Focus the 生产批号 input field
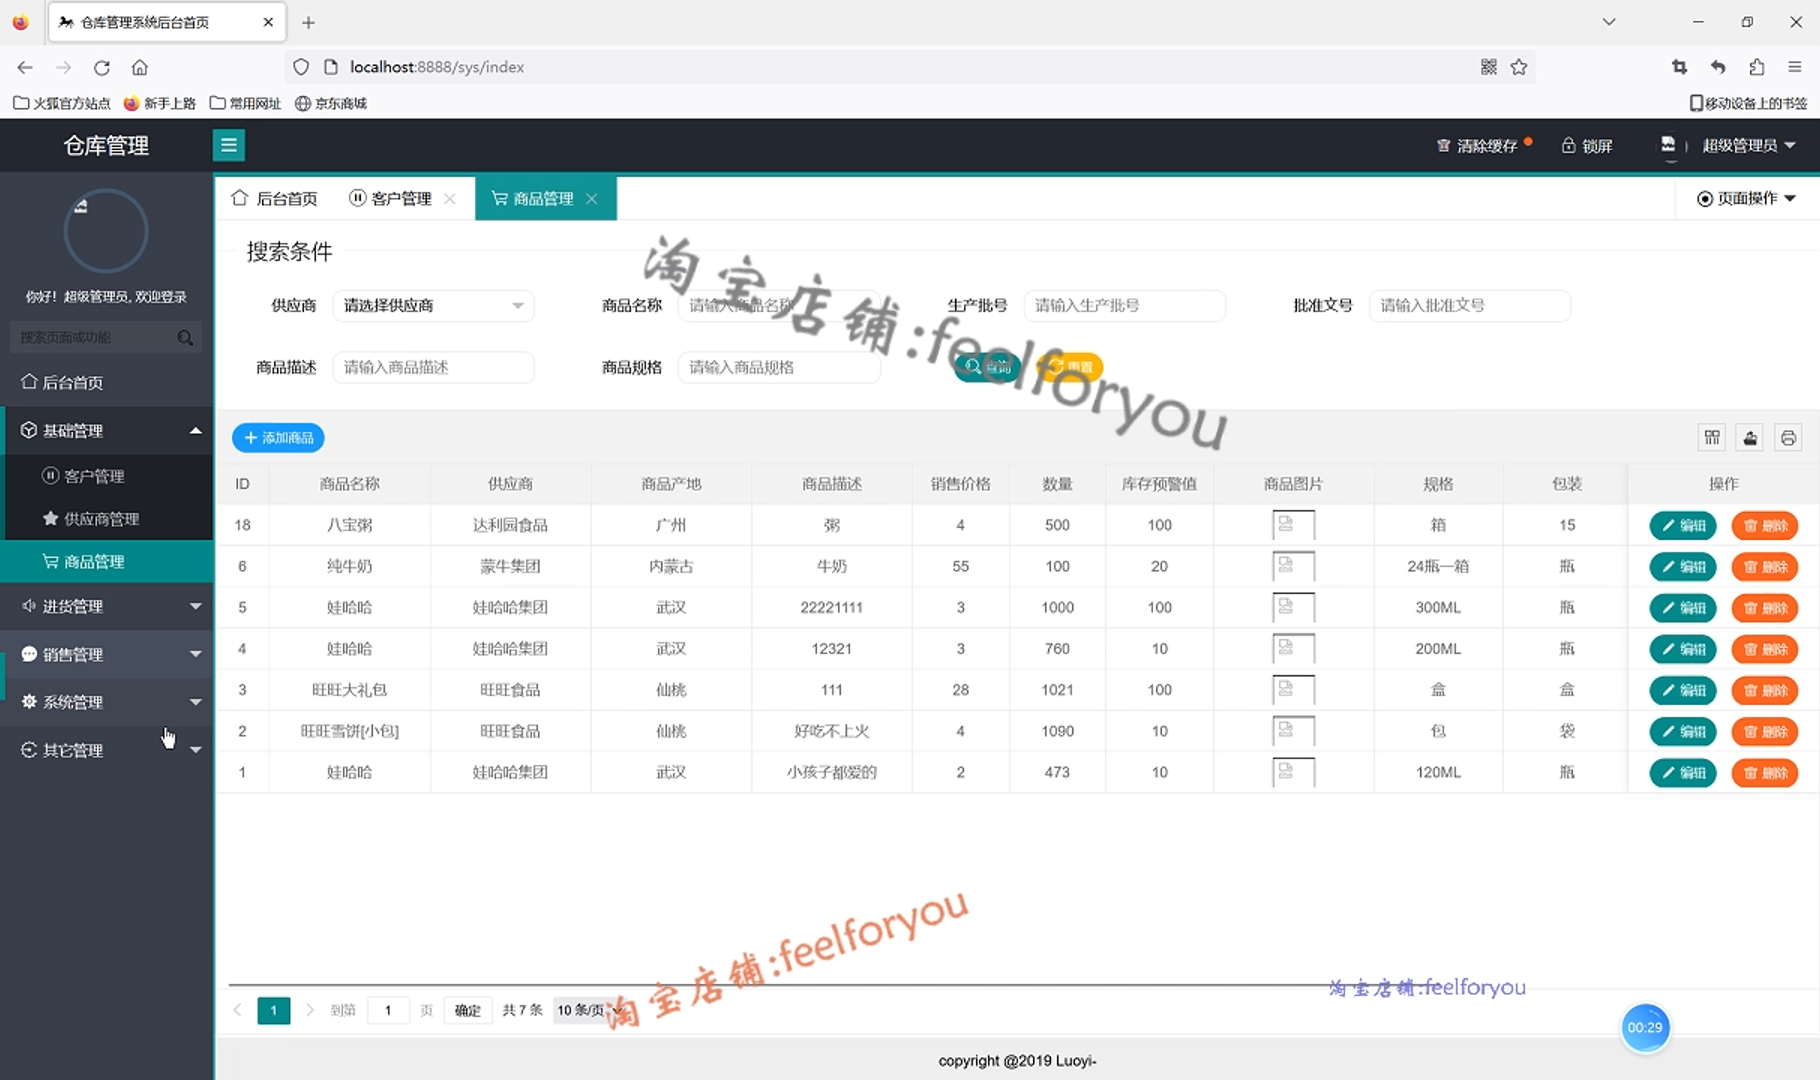The width and height of the screenshot is (1820, 1080). click(1125, 305)
